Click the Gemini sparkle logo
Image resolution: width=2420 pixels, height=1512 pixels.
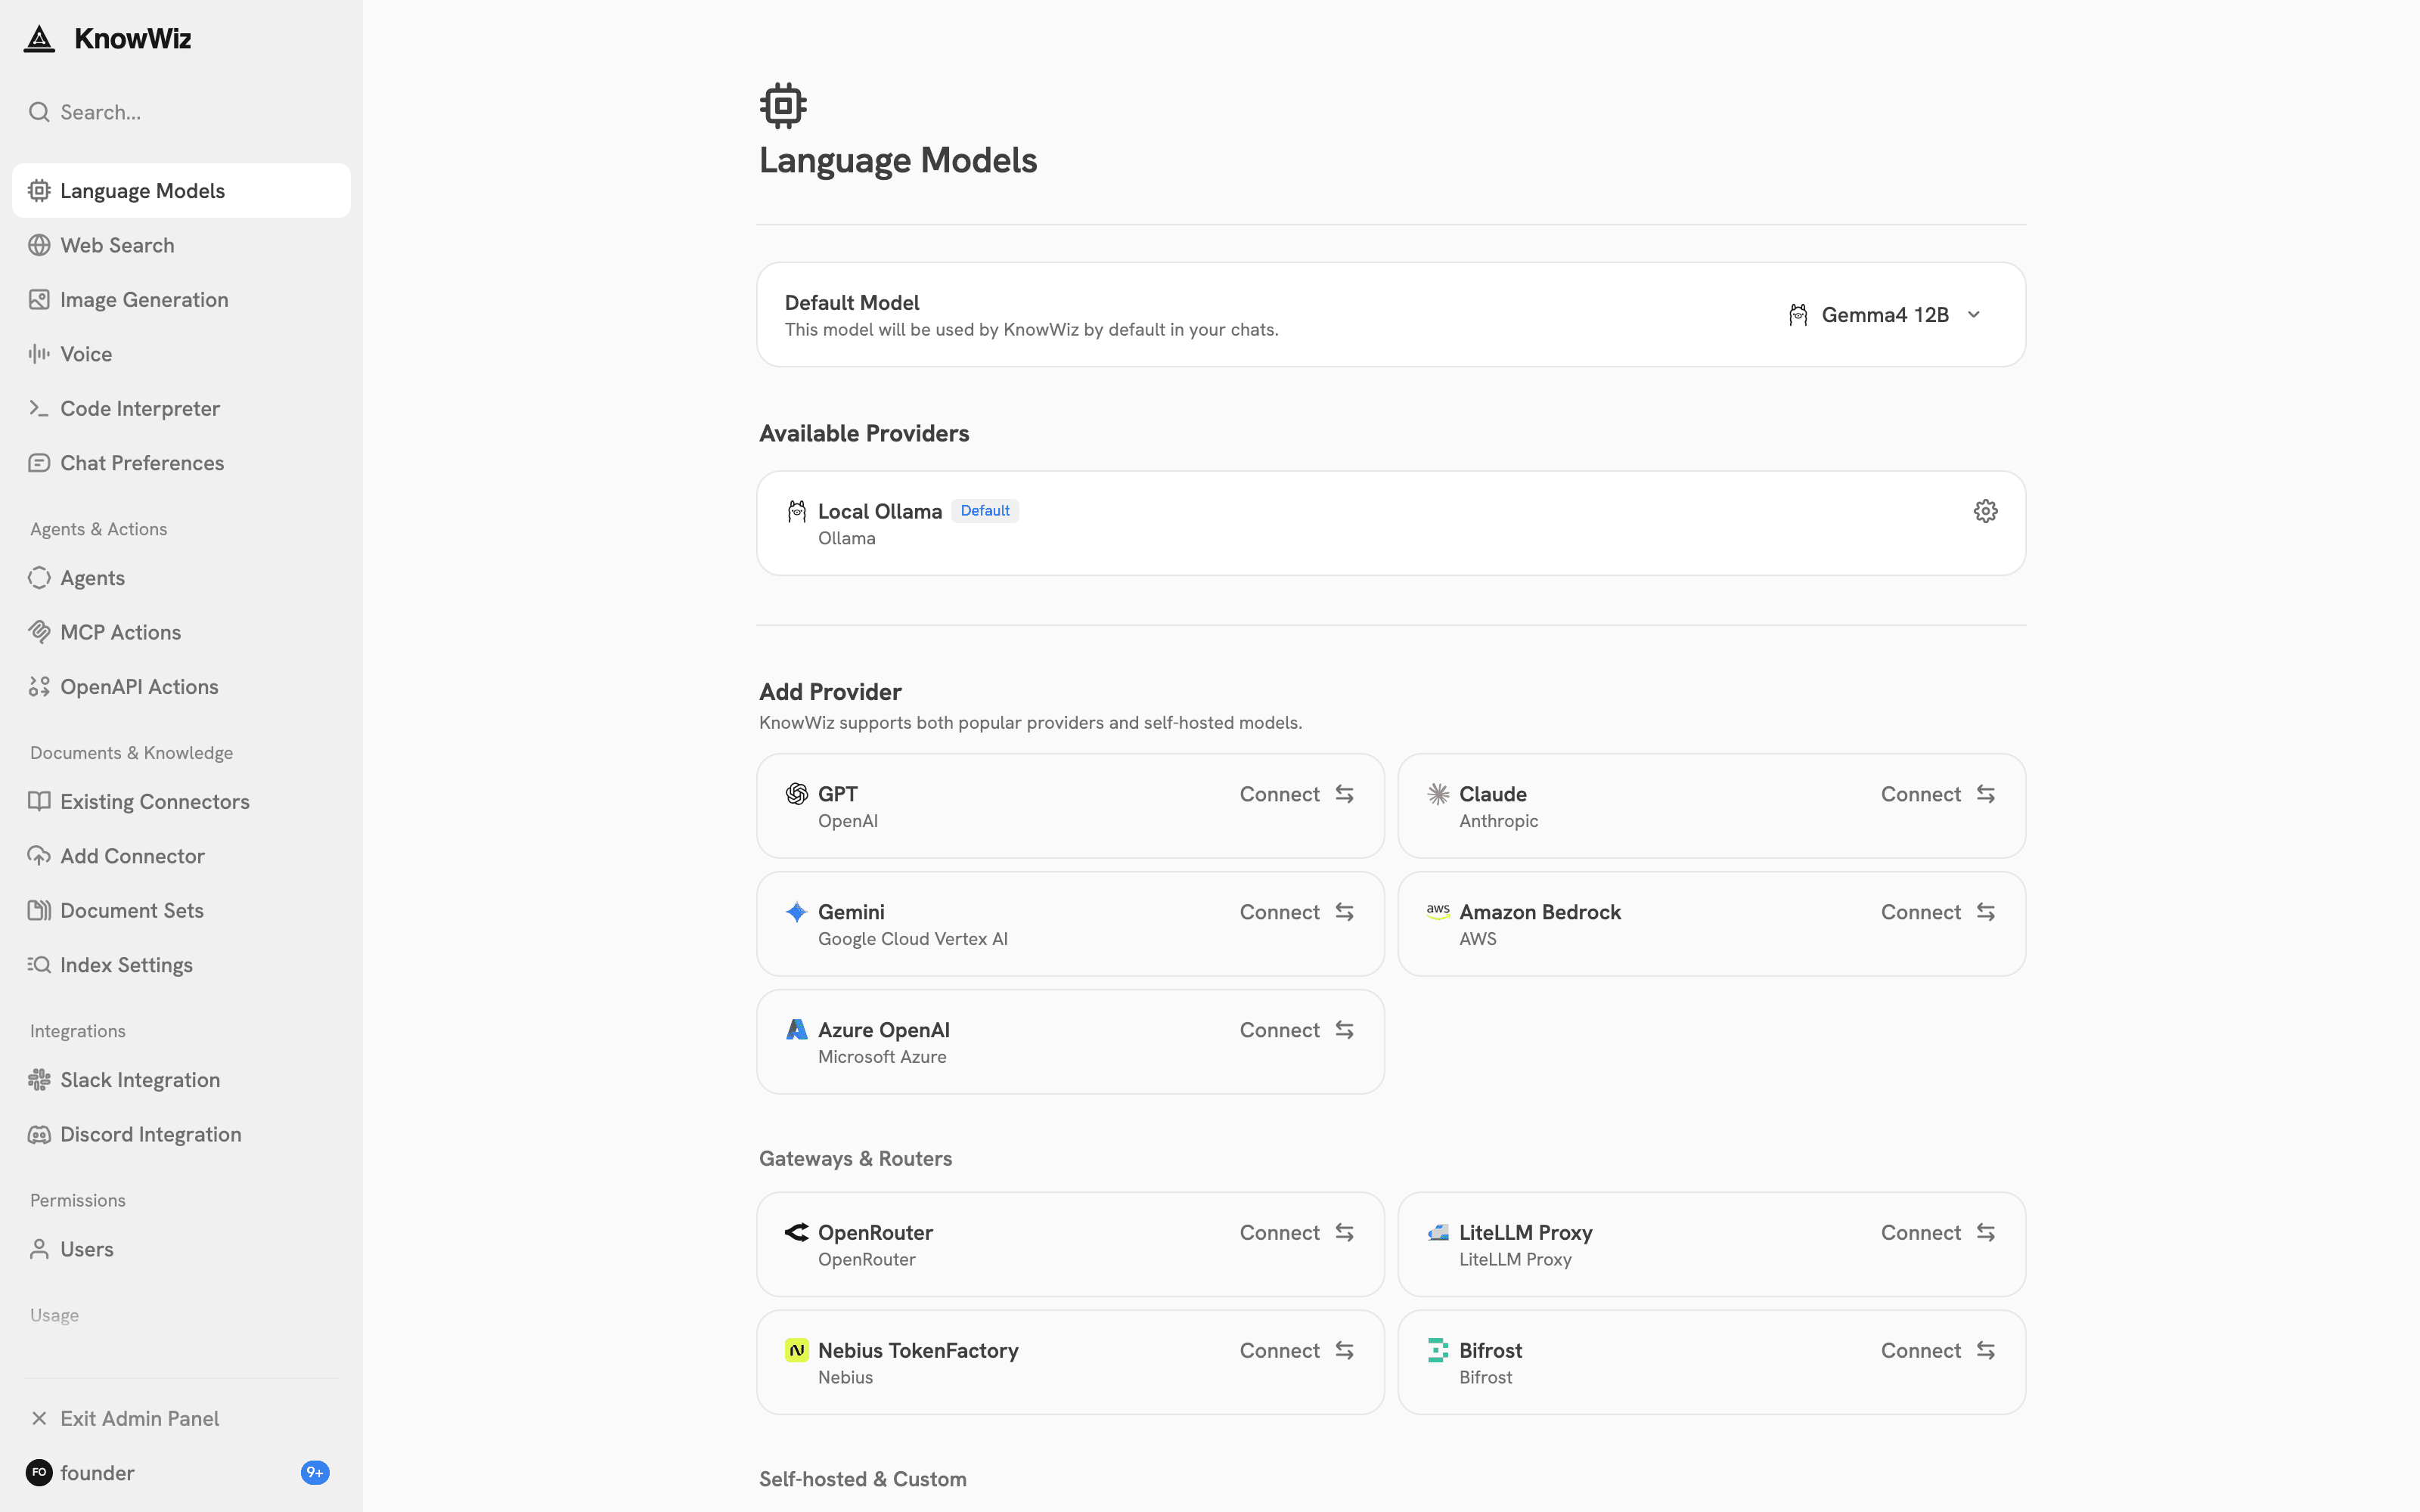[797, 912]
